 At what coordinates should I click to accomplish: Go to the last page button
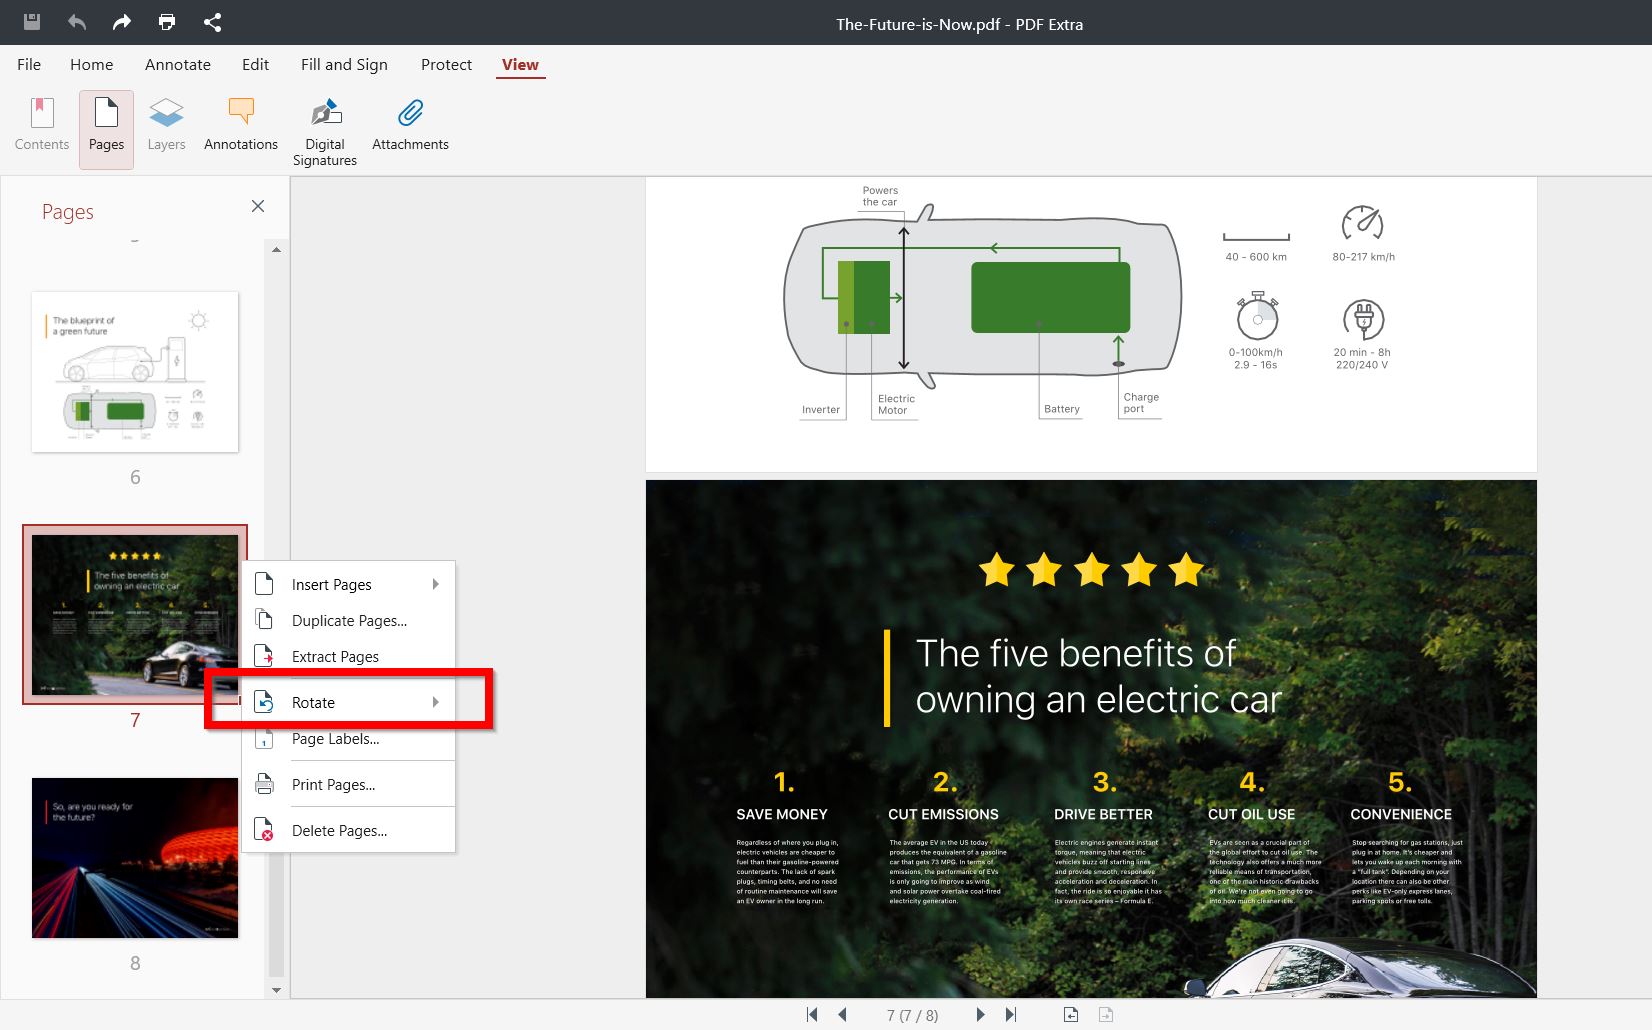point(1011,1014)
